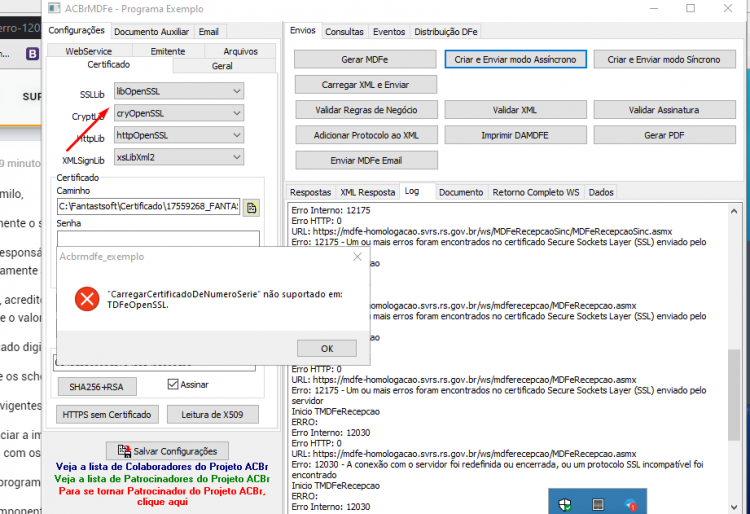The image size is (750, 514).
Task: Select the Geral sub-tab
Action: (x=222, y=66)
